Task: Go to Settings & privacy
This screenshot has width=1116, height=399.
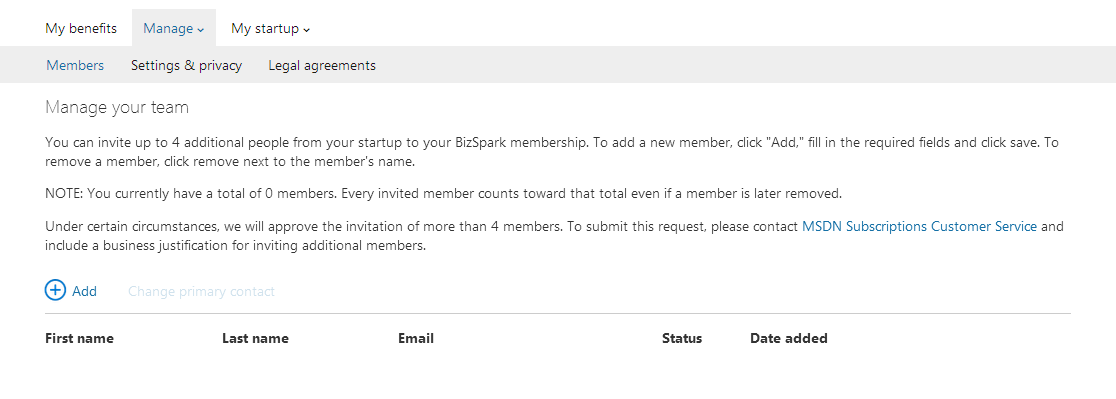Action: [186, 65]
